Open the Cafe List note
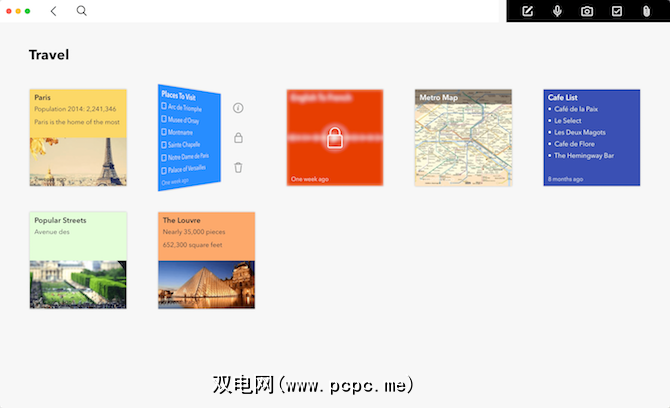This screenshot has width=670, height=408. (592, 138)
